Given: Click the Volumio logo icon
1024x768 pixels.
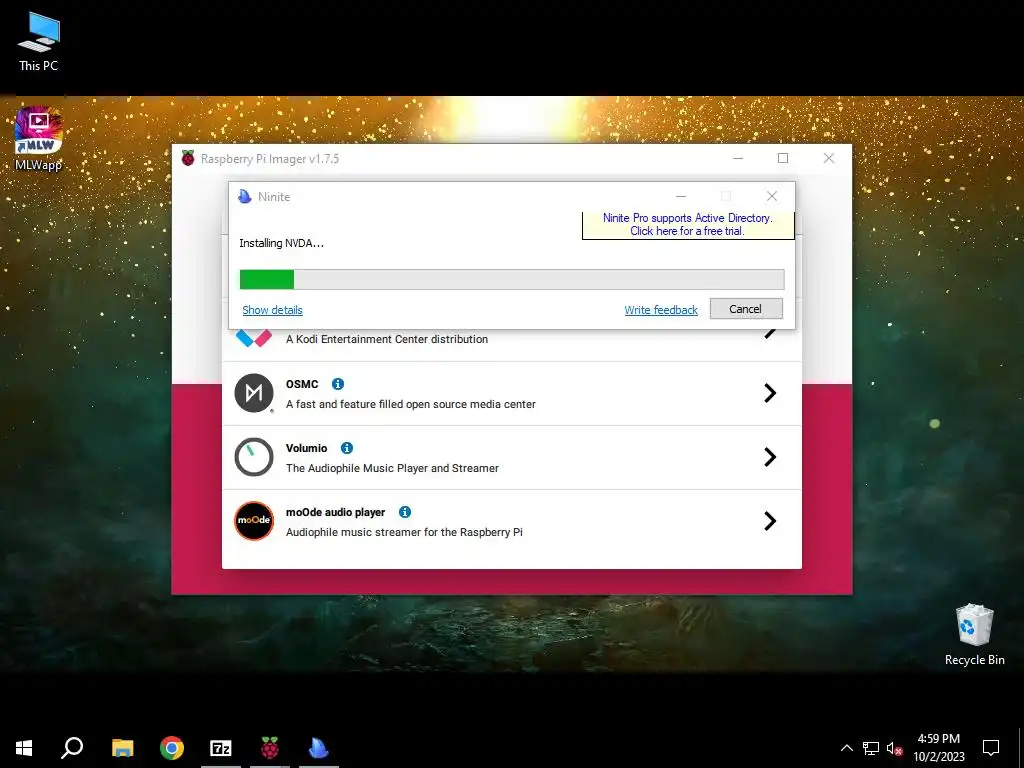Looking at the screenshot, I should (x=254, y=457).
